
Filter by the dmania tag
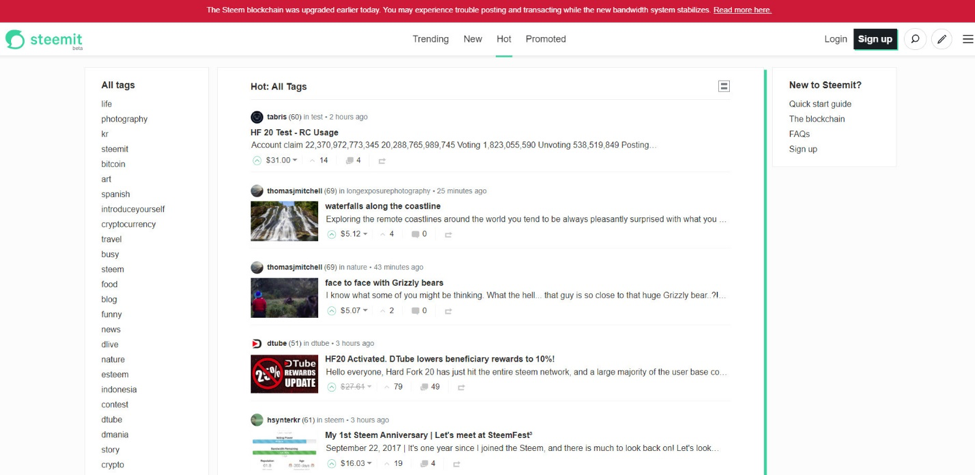(115, 435)
